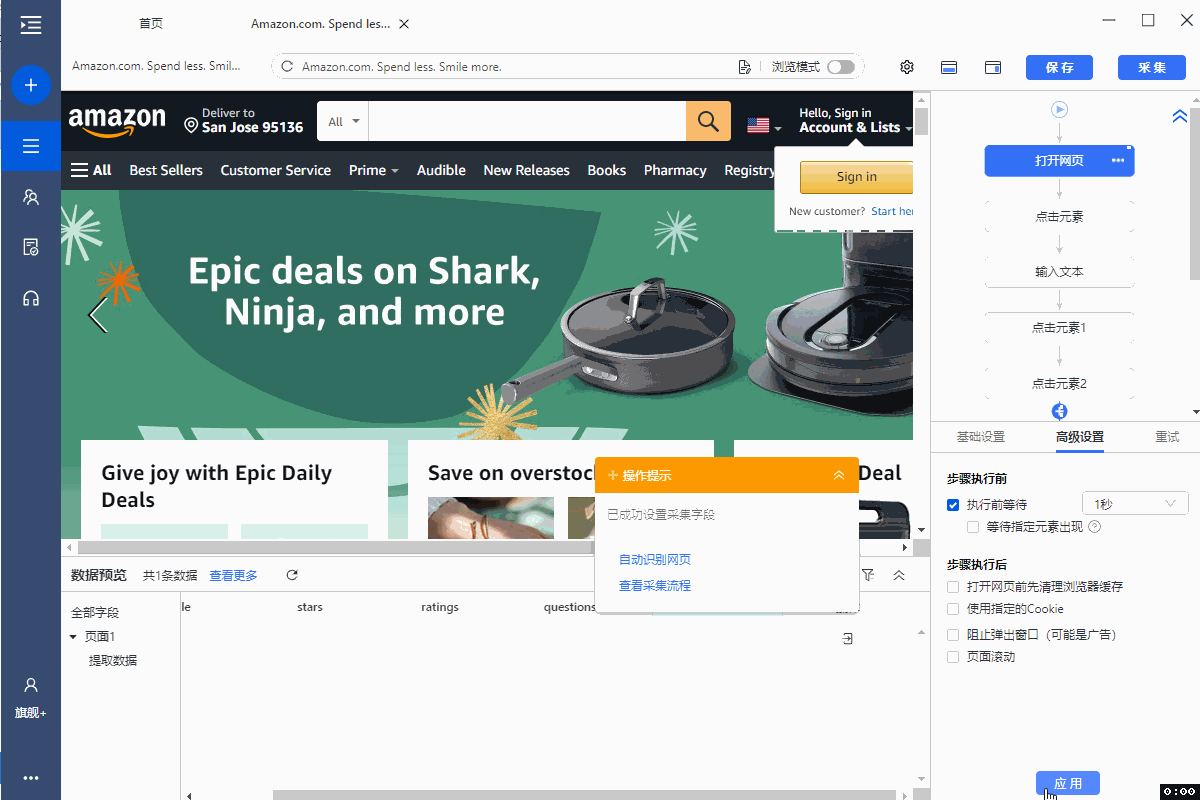Open the sidebar three-dots more menu
1200x800 pixels.
tap(31, 778)
